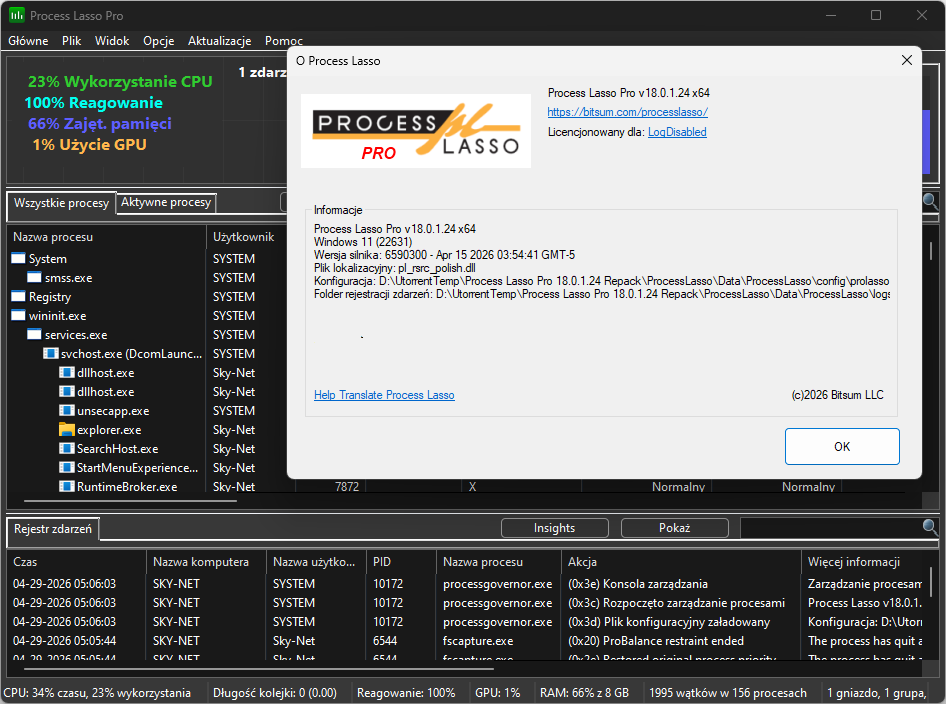Open the Widok menu
This screenshot has width=946, height=704.
tap(112, 40)
